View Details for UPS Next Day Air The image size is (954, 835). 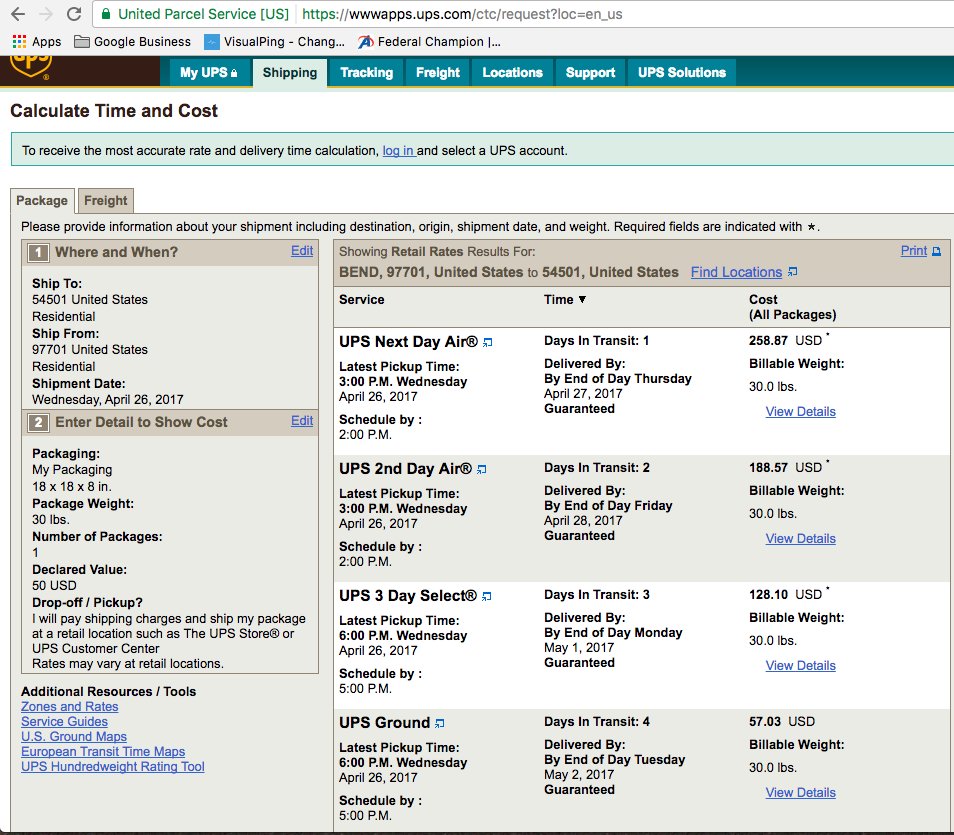[800, 411]
